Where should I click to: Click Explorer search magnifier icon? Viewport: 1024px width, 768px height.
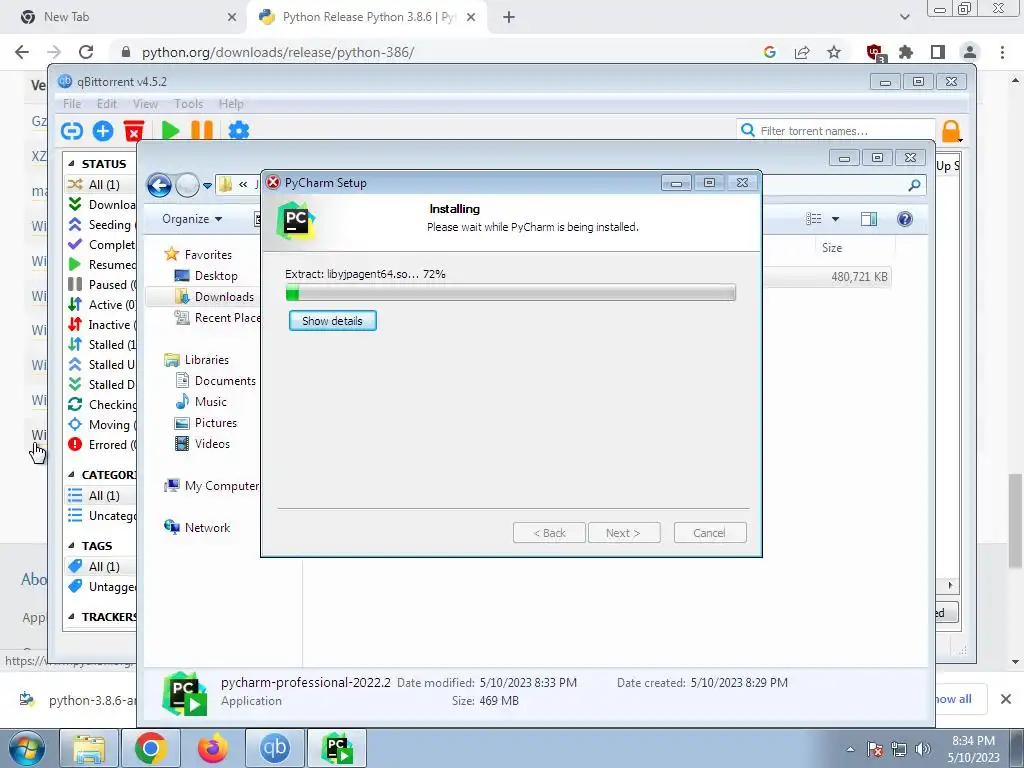tap(914, 185)
